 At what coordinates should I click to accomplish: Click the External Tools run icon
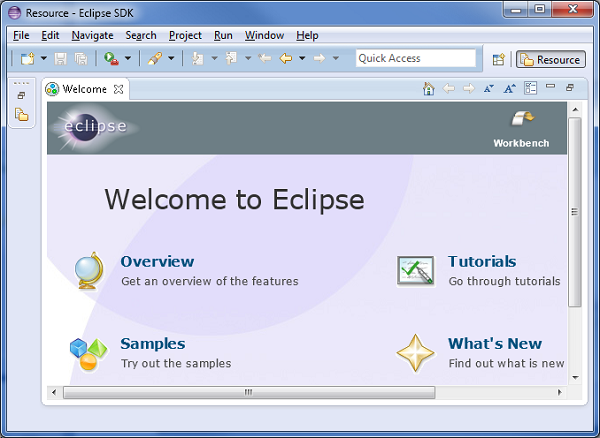(111, 59)
